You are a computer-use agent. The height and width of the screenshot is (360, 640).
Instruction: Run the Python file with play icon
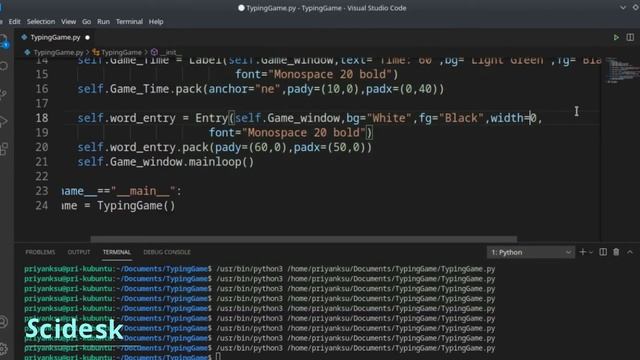616,38
